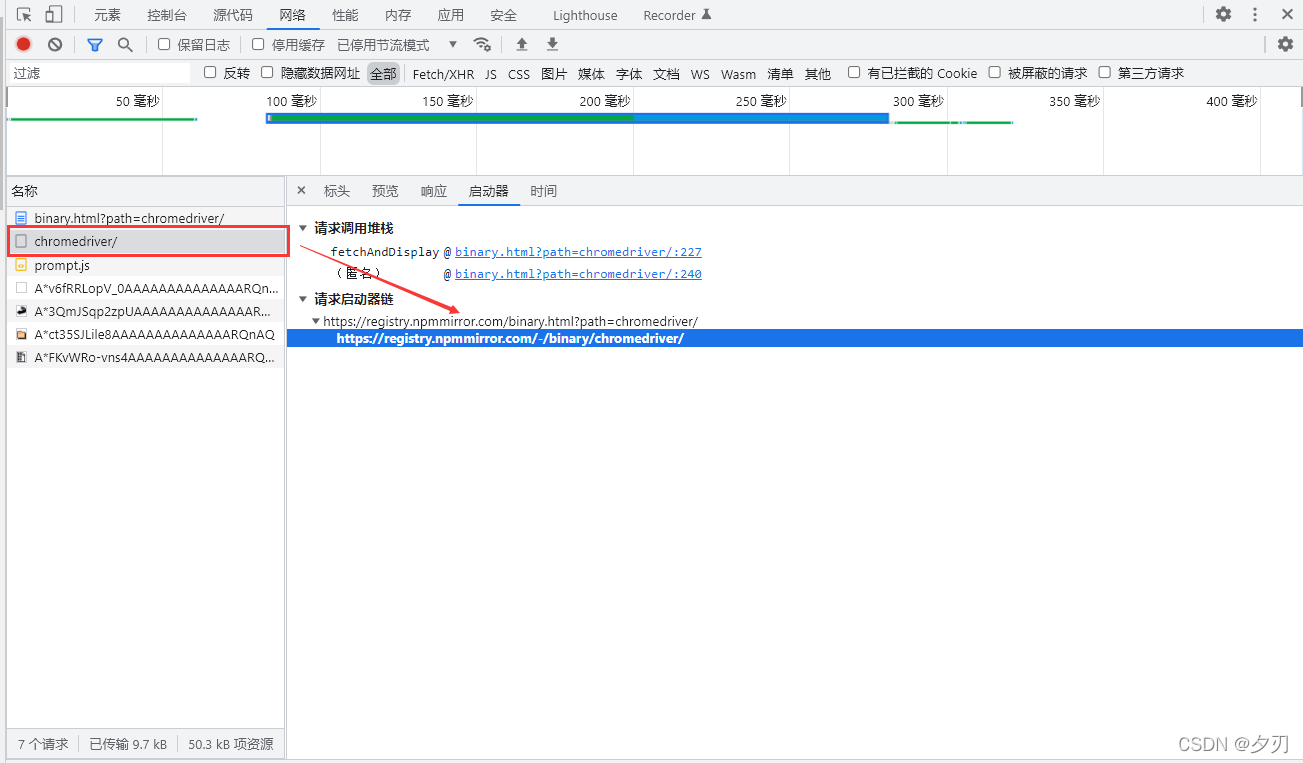Toggle the third-party requests checkbox (第三方请求)

coord(1104,72)
